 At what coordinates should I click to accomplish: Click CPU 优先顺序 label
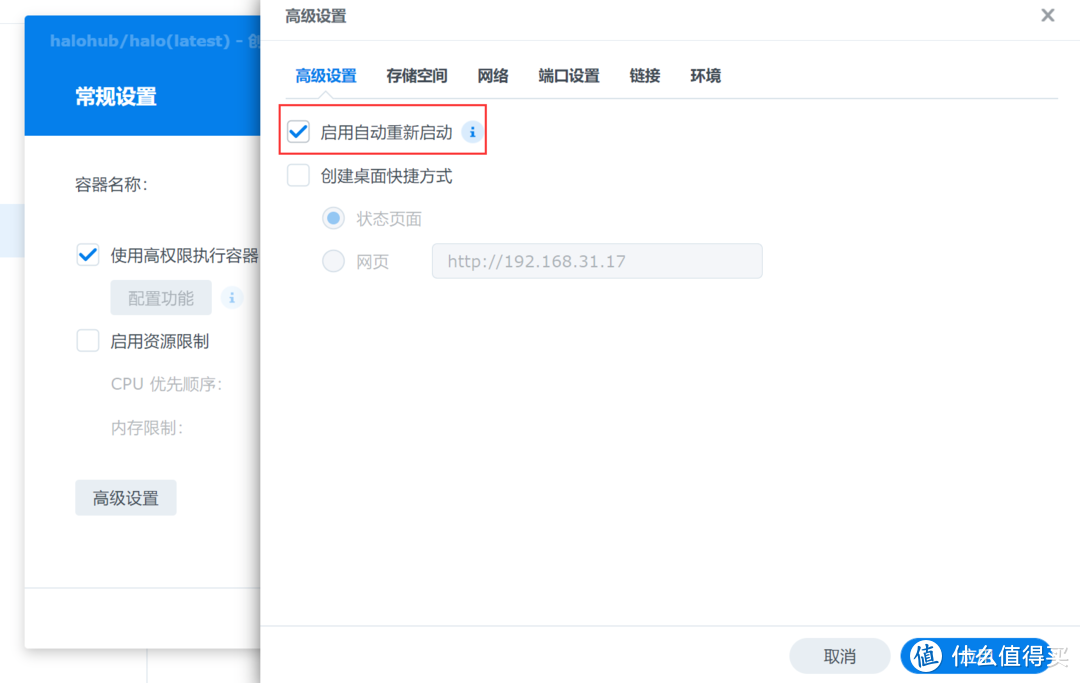point(167,384)
